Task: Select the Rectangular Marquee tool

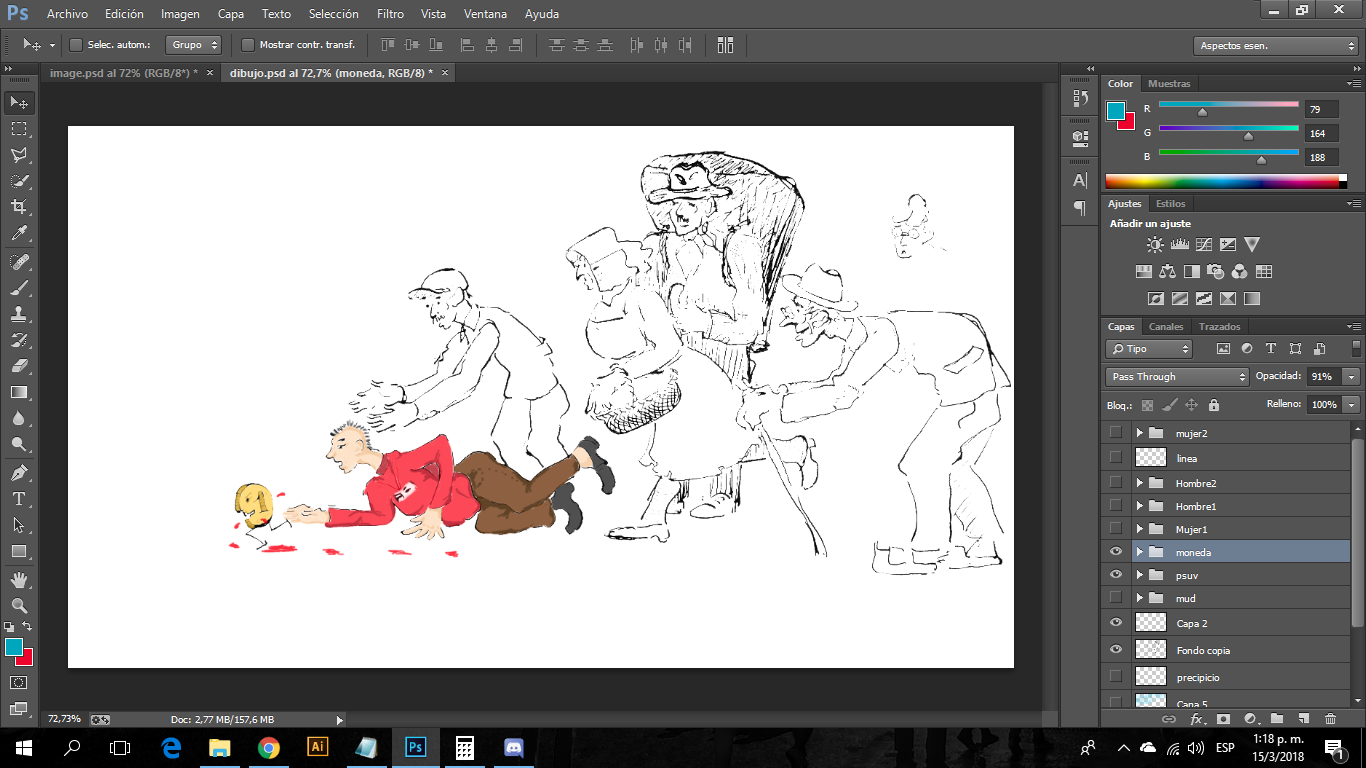Action: 19,129
